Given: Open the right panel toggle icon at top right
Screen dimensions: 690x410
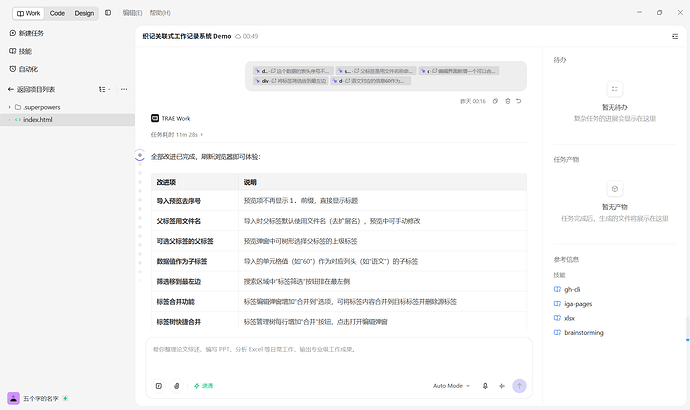Looking at the screenshot, I should tap(675, 37).
